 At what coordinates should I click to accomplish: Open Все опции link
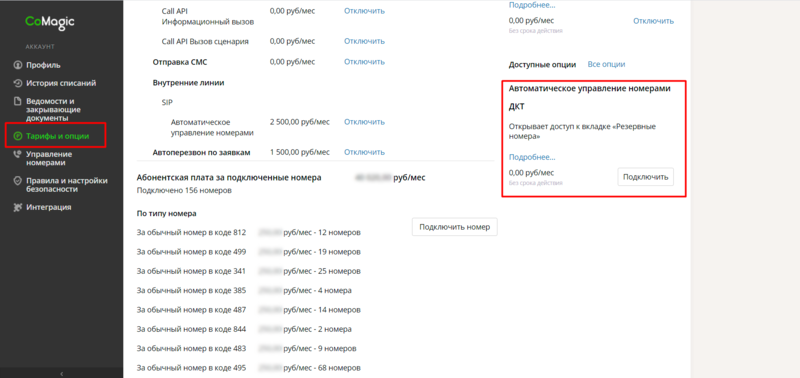pyautogui.click(x=606, y=64)
